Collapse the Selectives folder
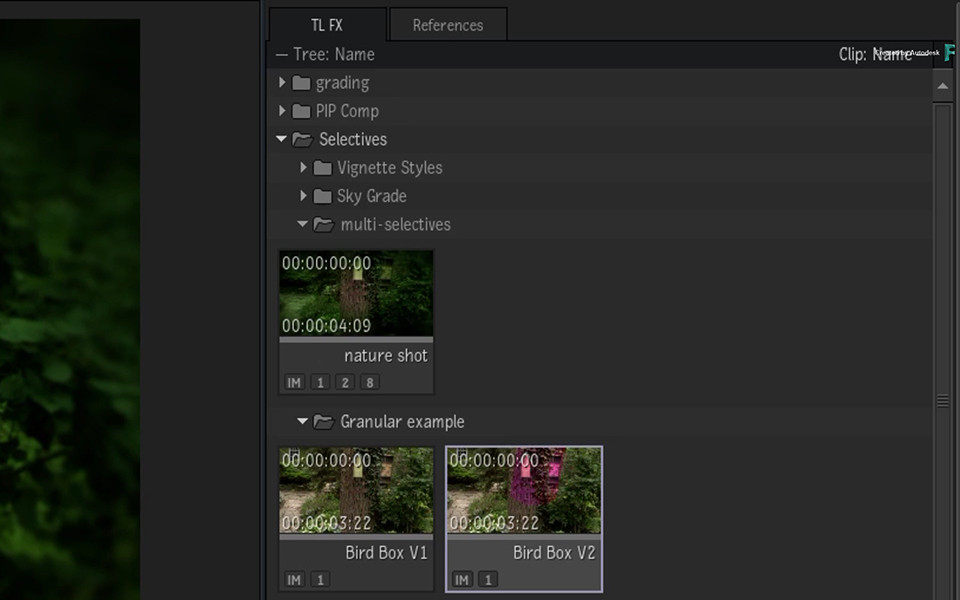The height and width of the screenshot is (600, 960). point(282,139)
